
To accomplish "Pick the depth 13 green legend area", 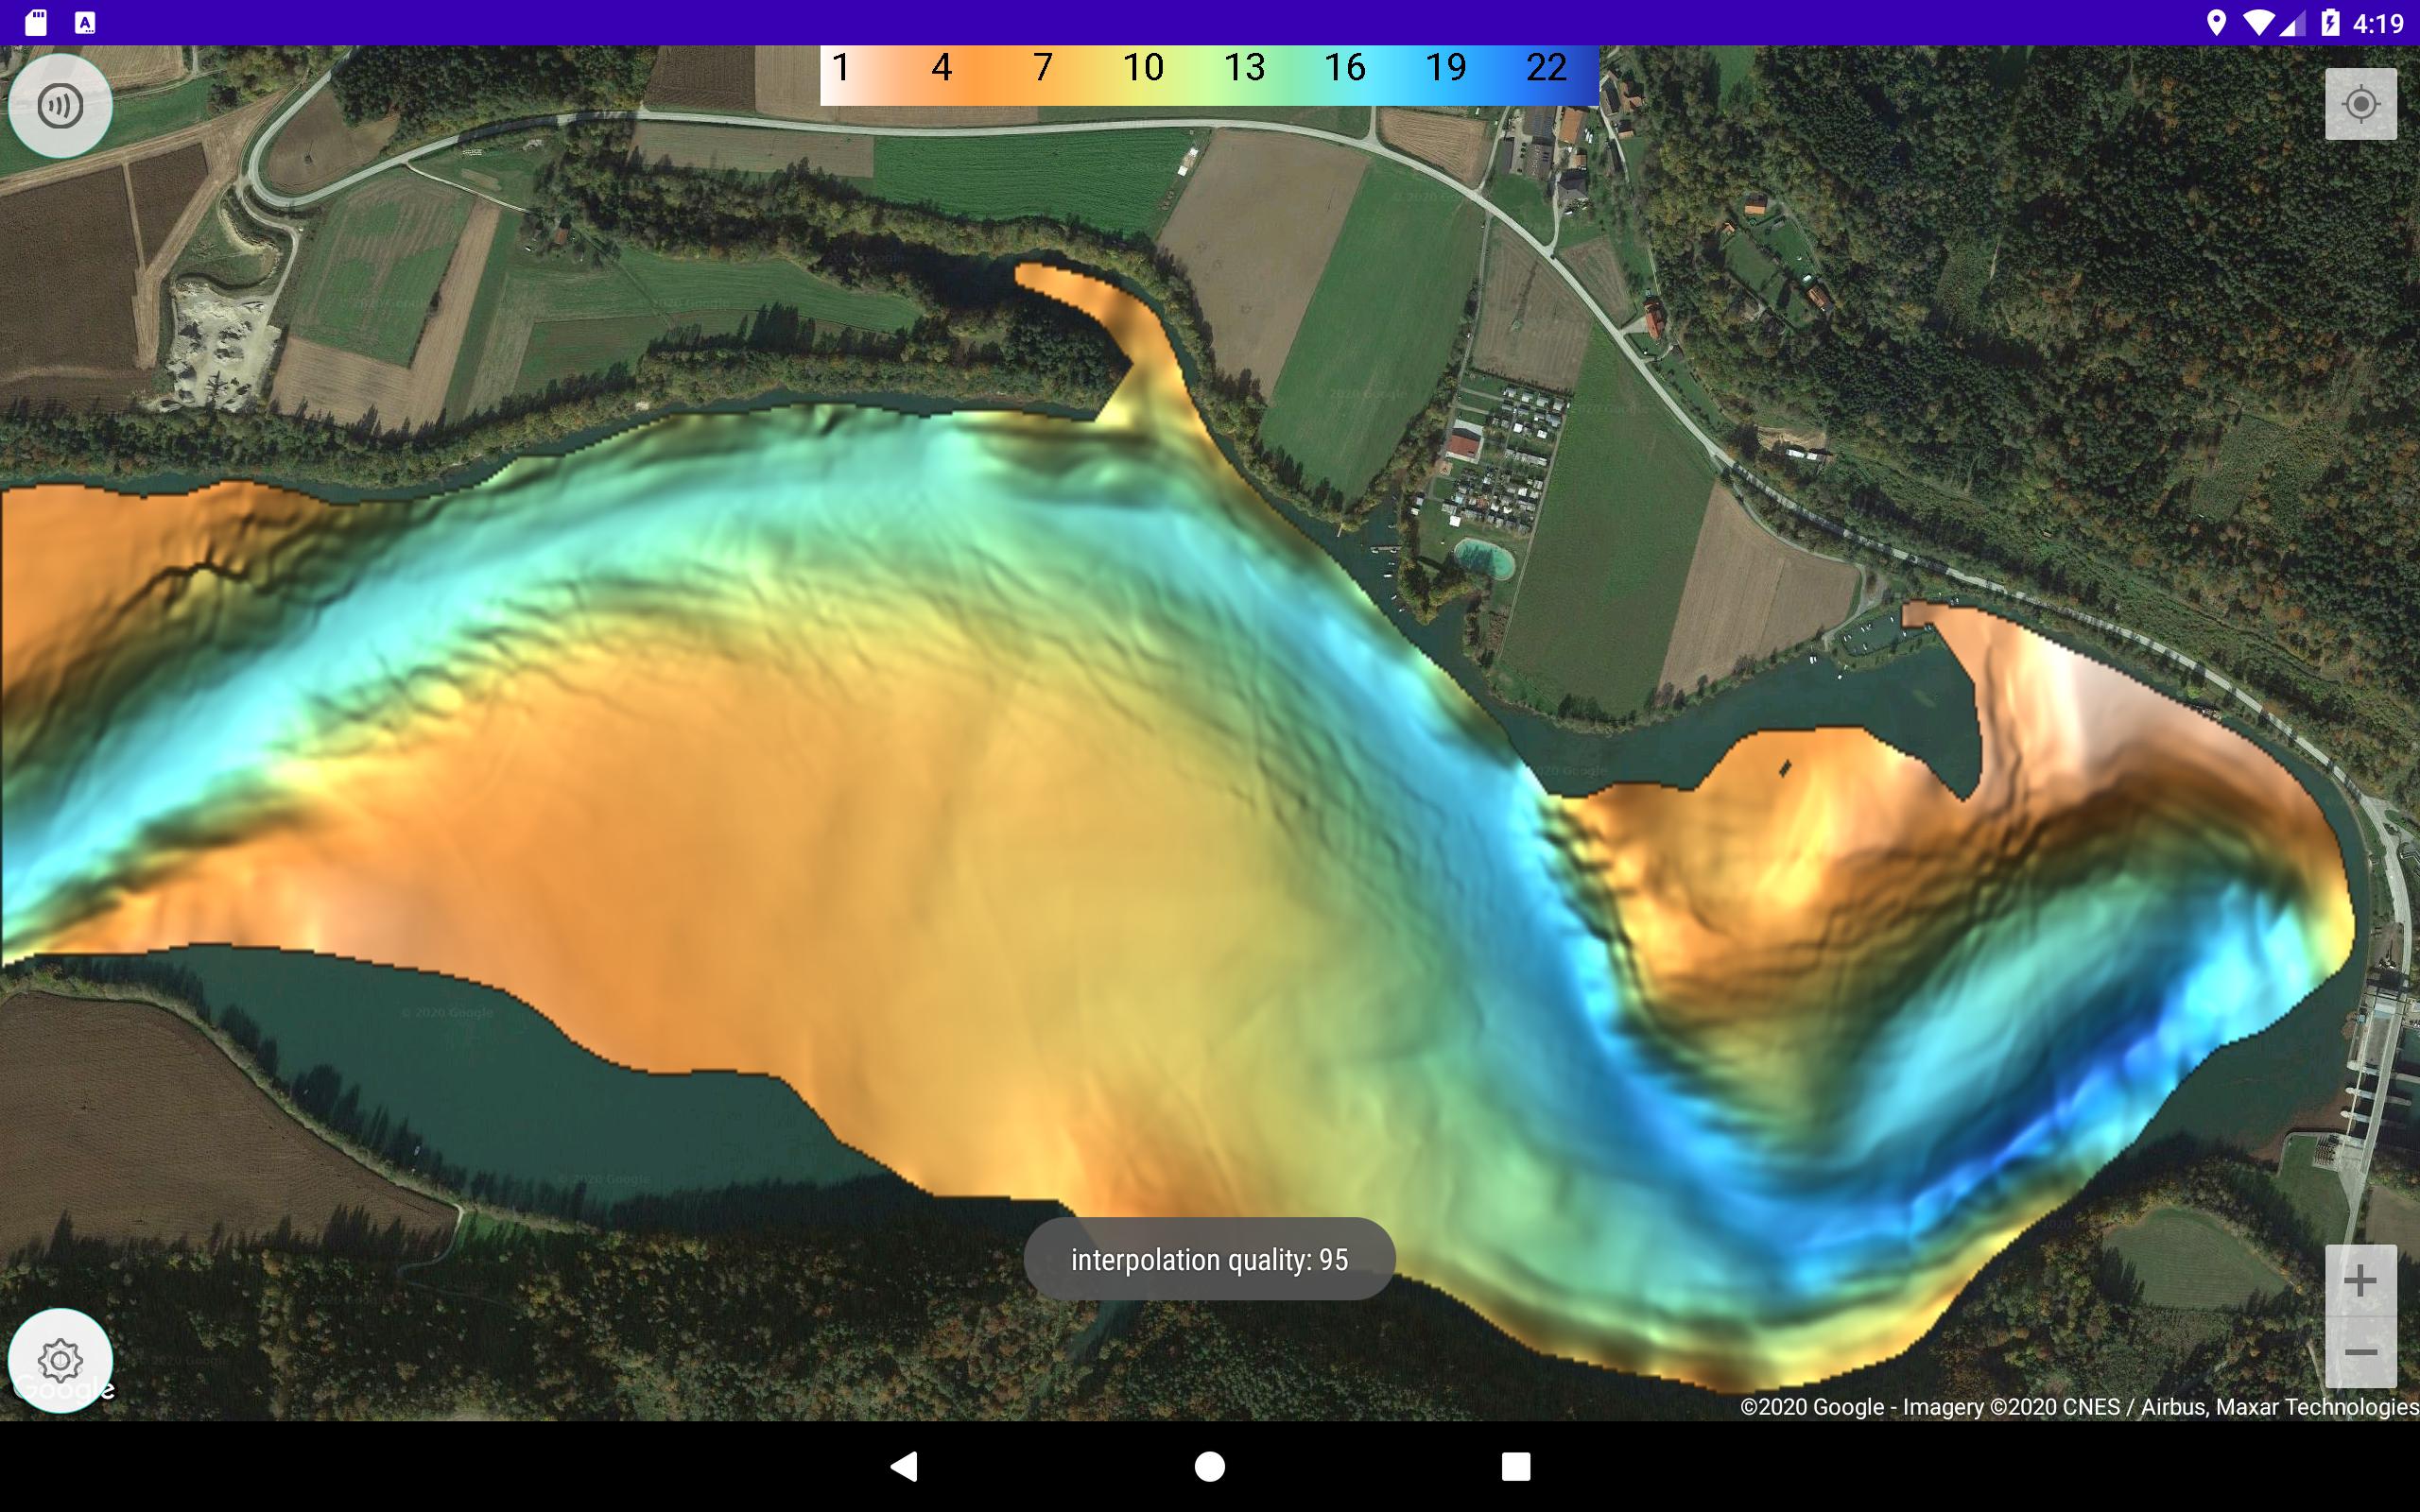I will (1244, 68).
